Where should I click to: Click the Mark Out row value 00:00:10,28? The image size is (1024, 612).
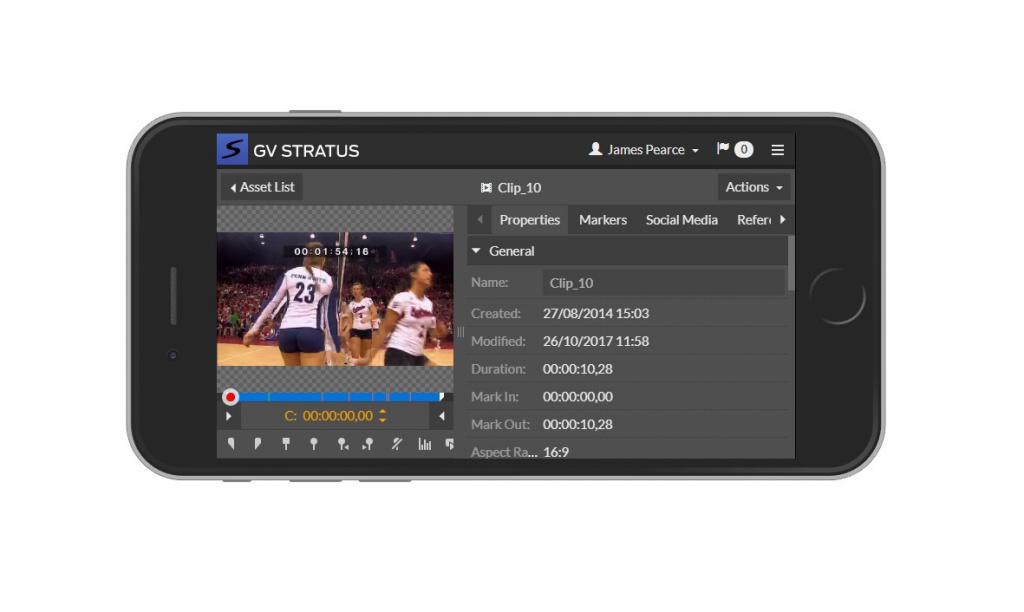point(577,425)
